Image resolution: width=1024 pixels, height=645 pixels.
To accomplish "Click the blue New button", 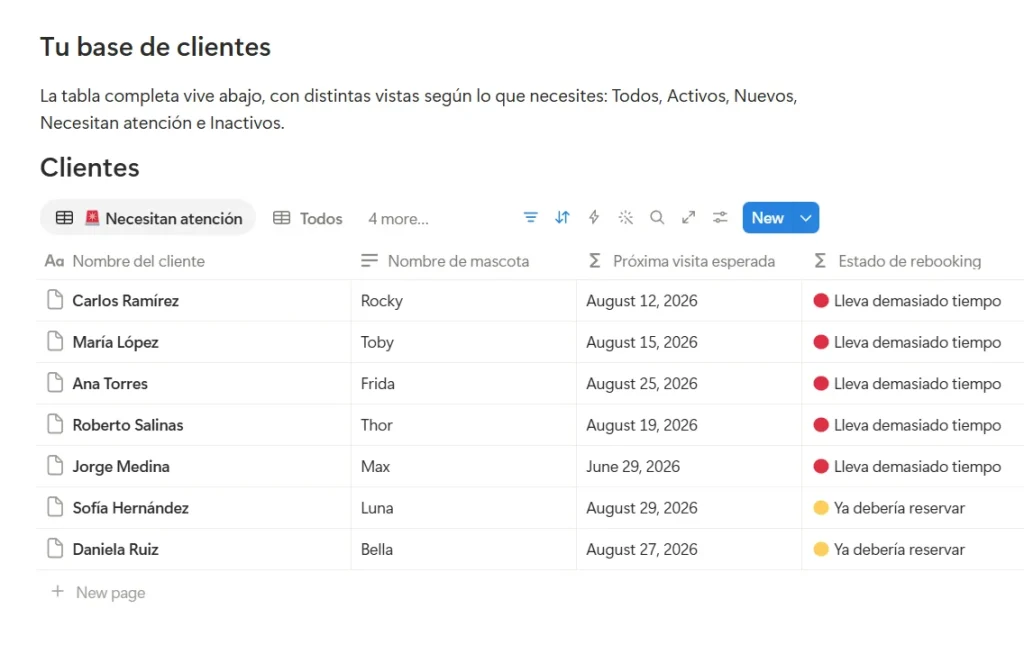I will [767, 218].
